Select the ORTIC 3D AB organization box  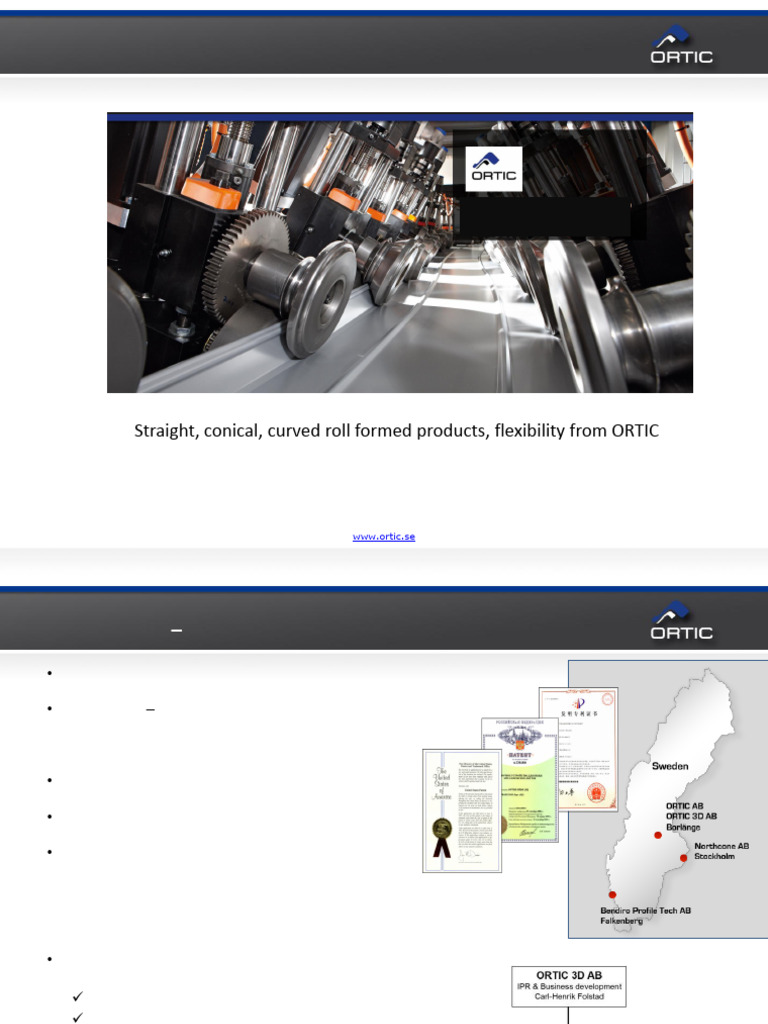569,986
